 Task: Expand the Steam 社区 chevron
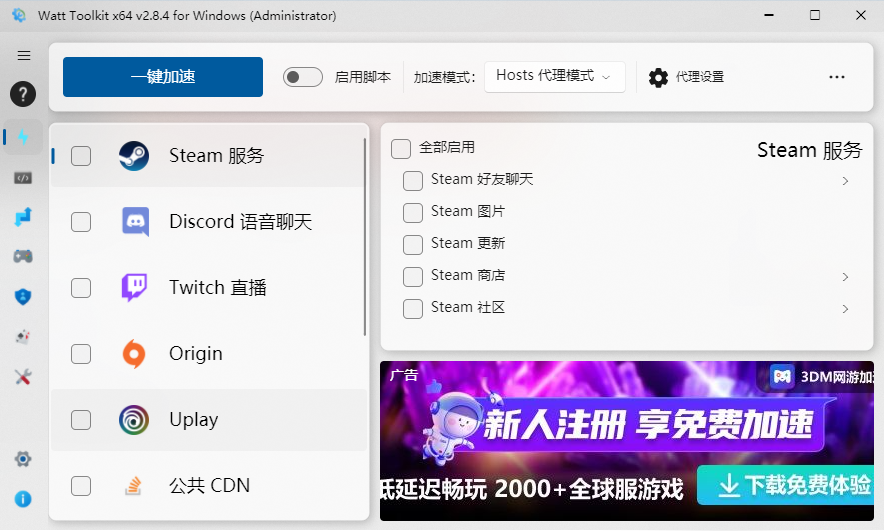[845, 309]
